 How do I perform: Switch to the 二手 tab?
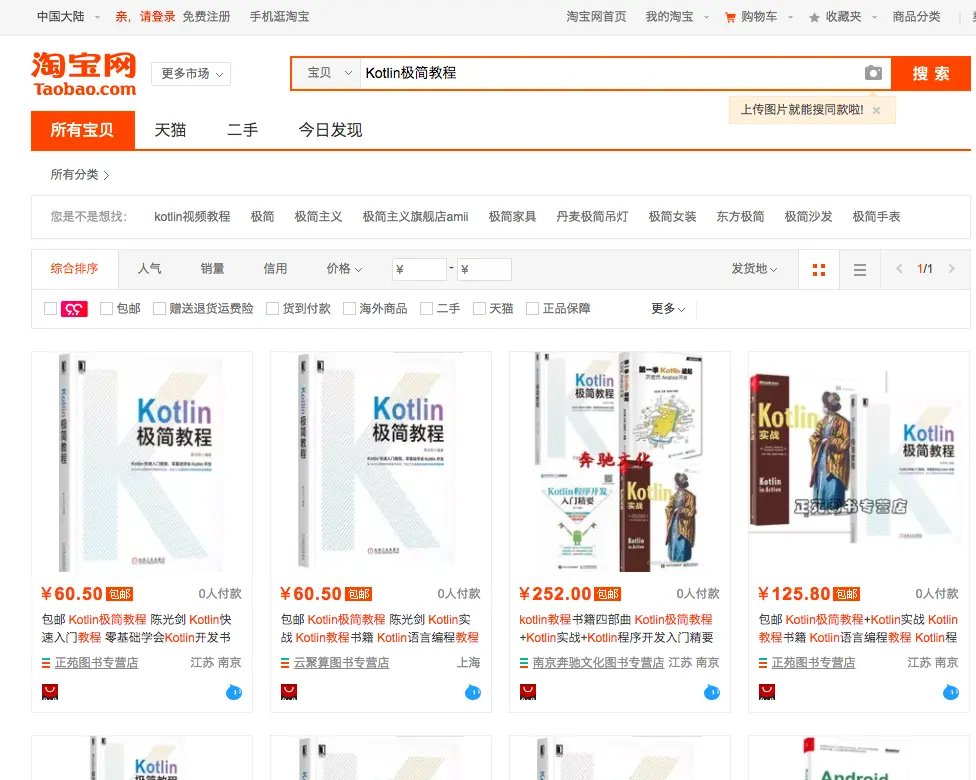tap(242, 130)
